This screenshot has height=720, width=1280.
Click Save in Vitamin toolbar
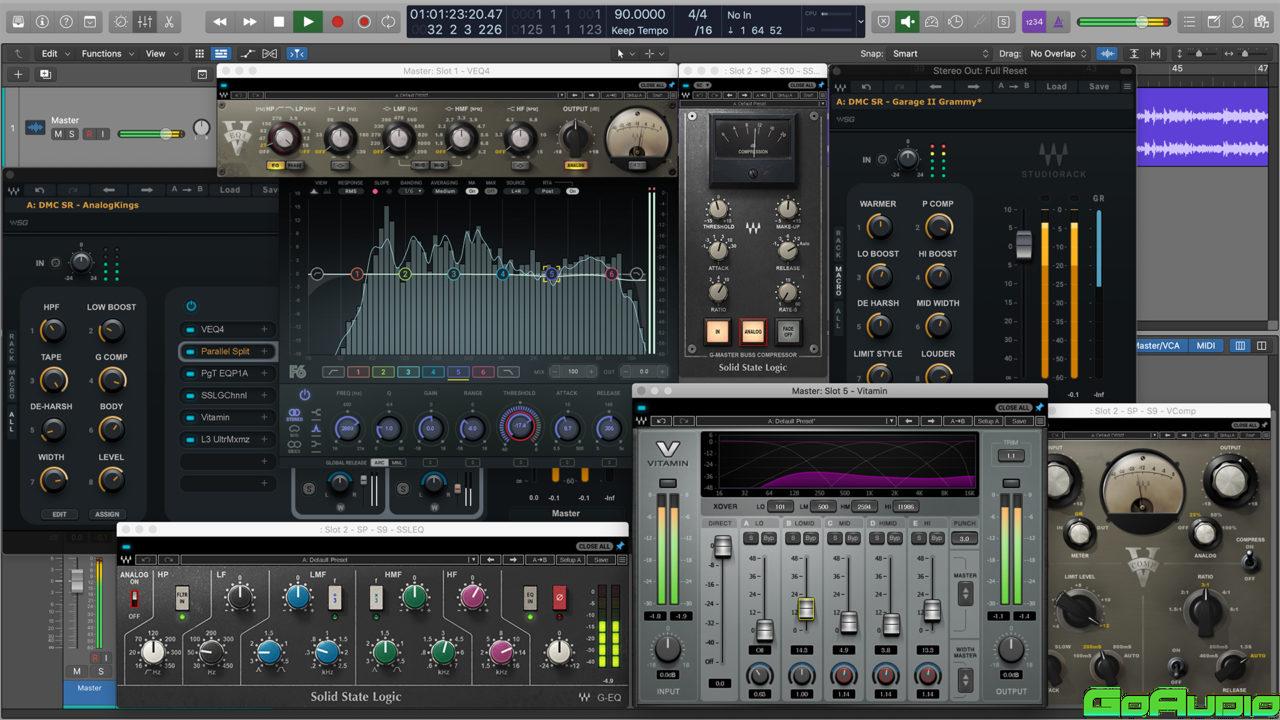tap(1018, 421)
